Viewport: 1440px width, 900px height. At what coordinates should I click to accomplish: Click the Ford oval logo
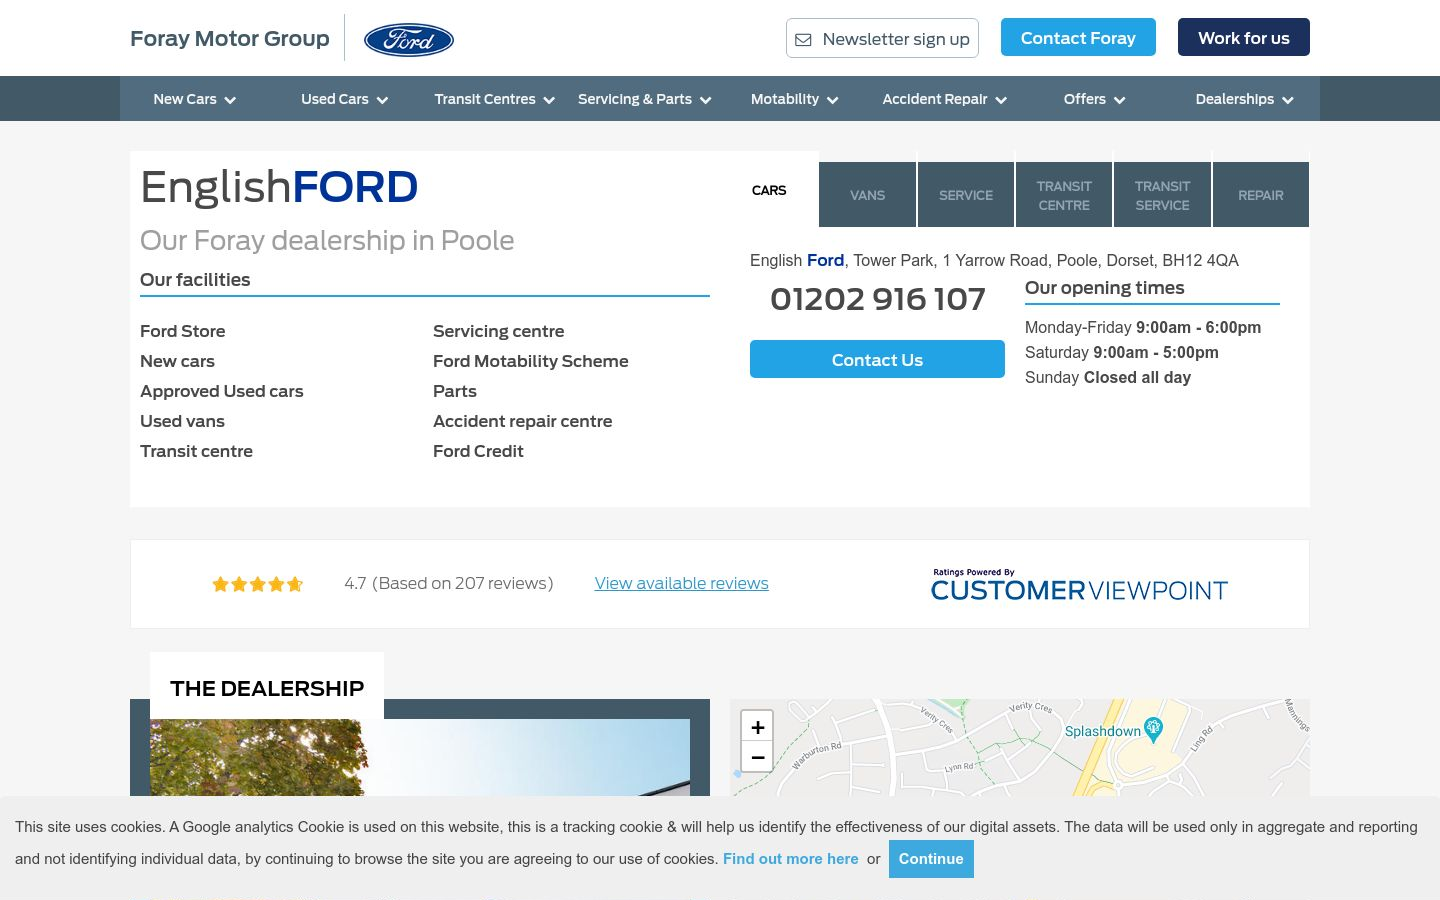408,40
